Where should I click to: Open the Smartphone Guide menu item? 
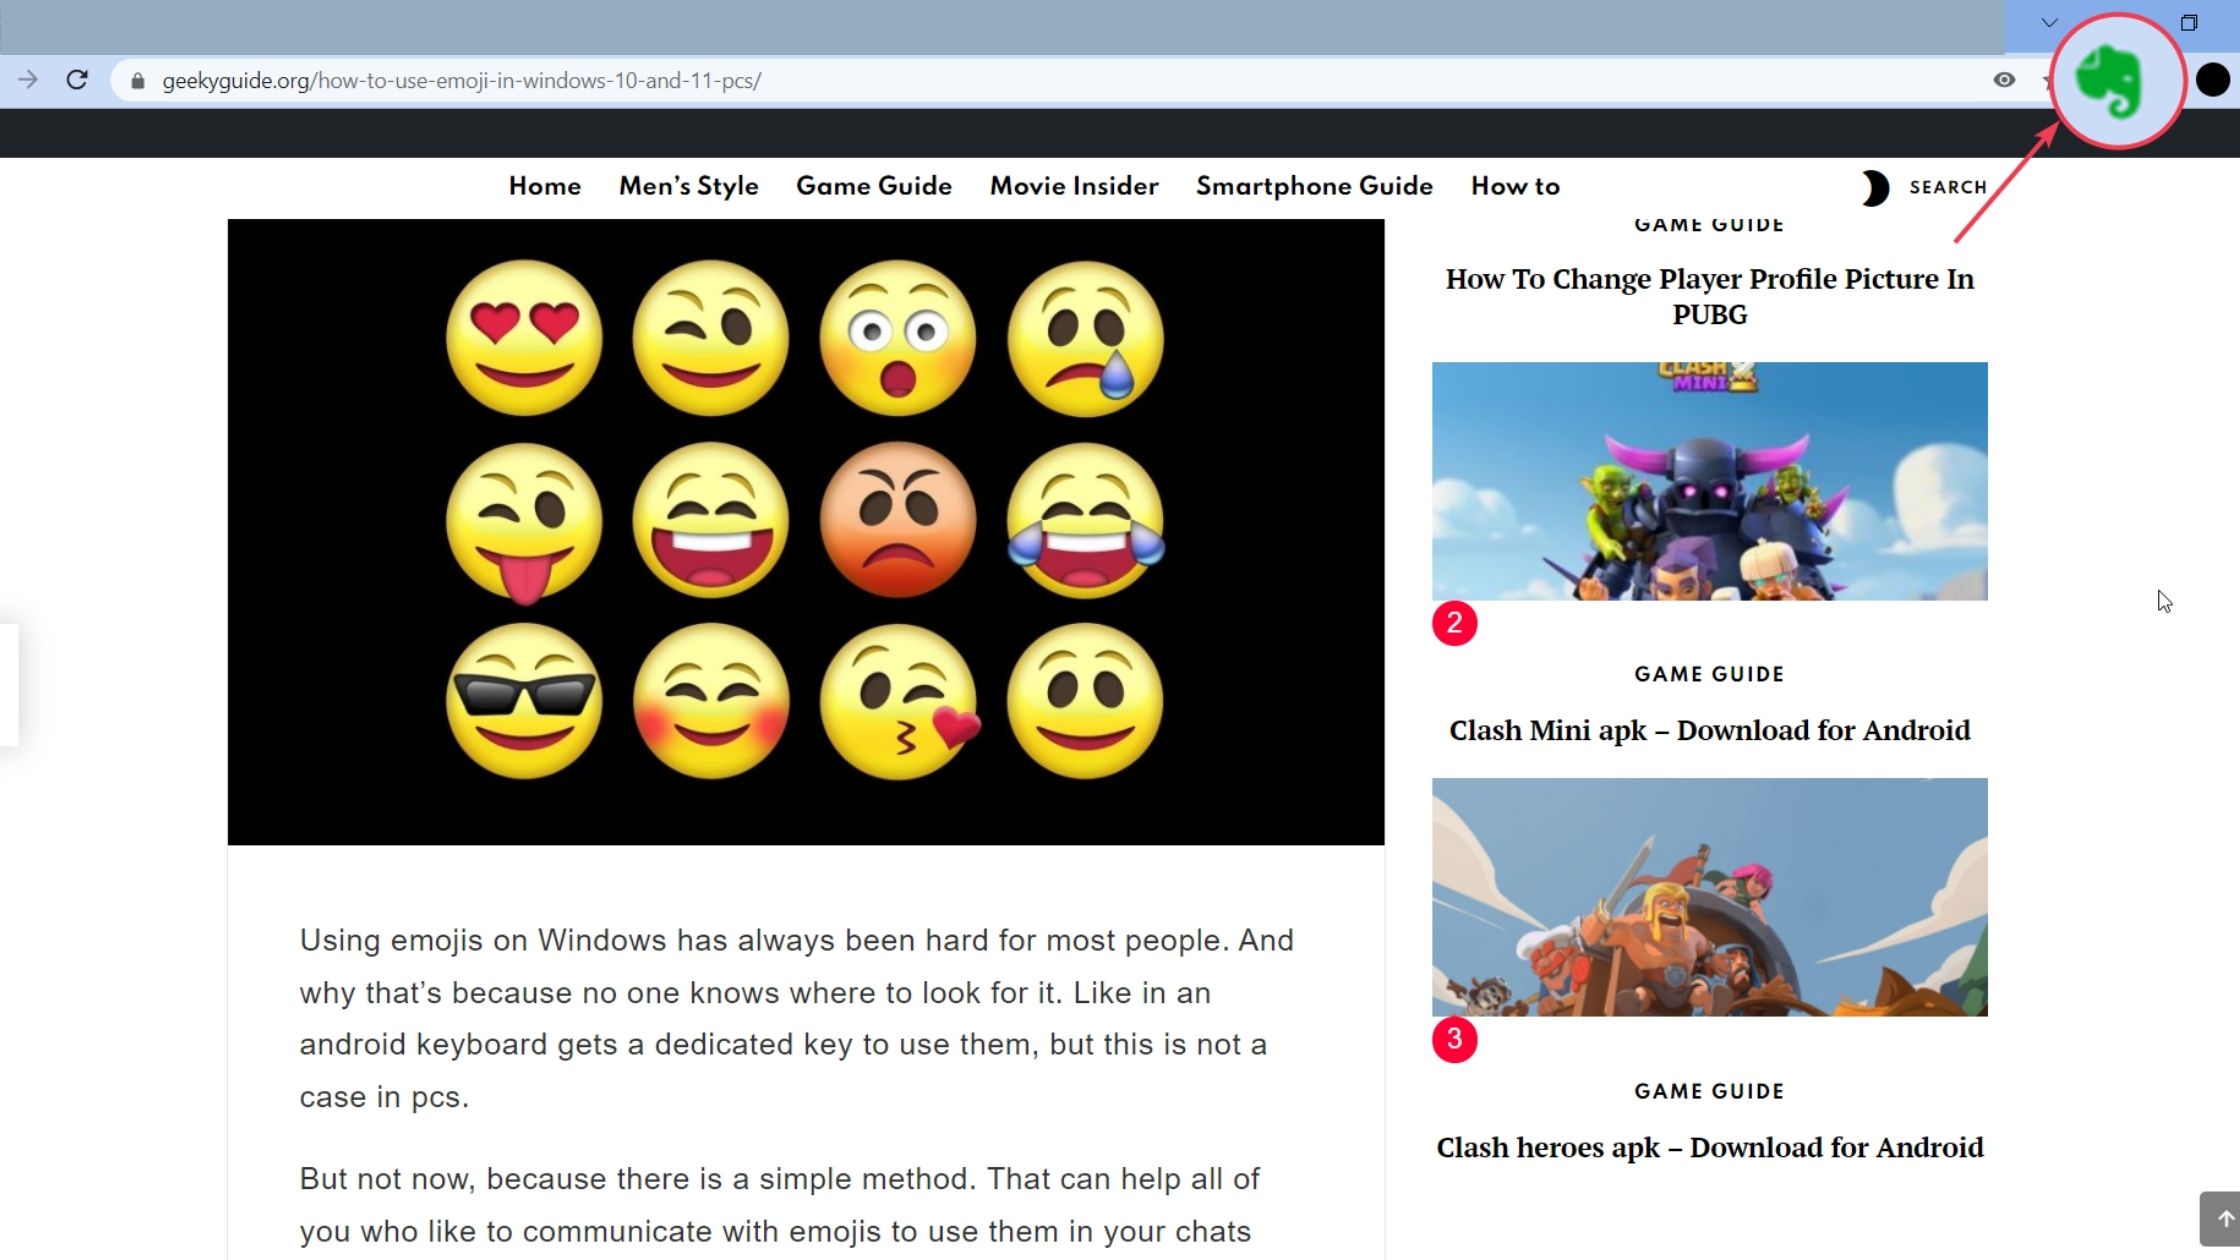1314,186
